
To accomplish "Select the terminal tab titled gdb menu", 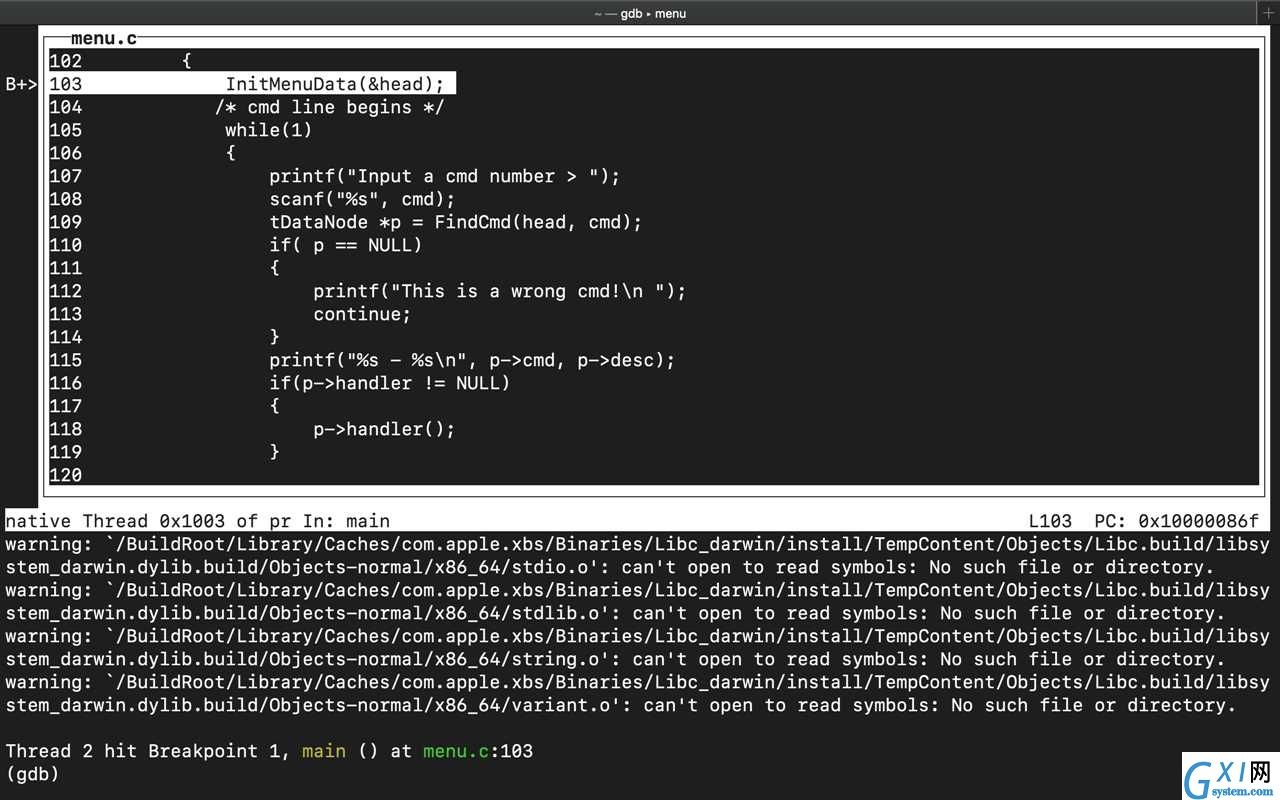I will 640,13.
